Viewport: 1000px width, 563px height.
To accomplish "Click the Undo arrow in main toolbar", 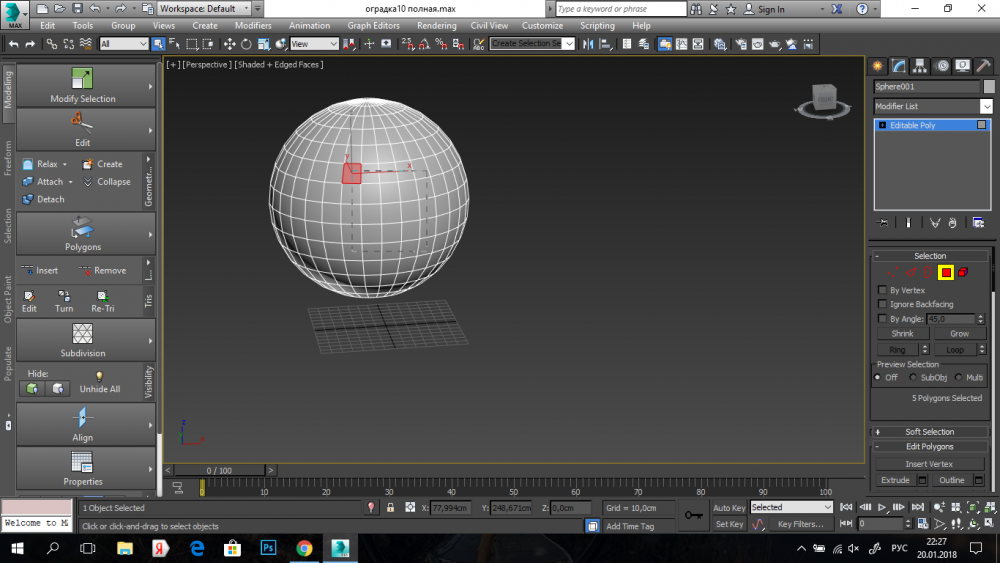I will (13, 44).
